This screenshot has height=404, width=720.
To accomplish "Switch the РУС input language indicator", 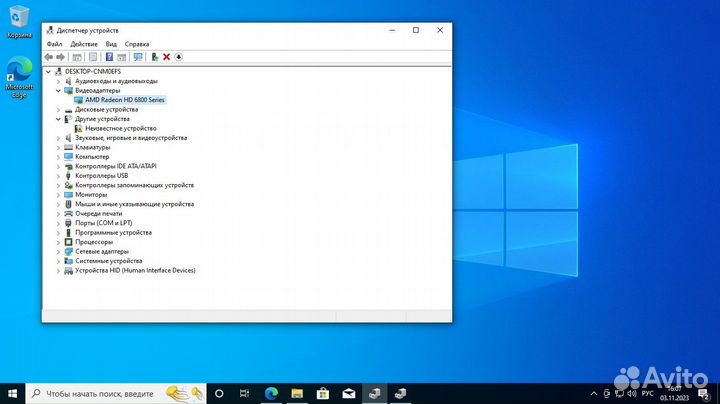I will coord(647,393).
